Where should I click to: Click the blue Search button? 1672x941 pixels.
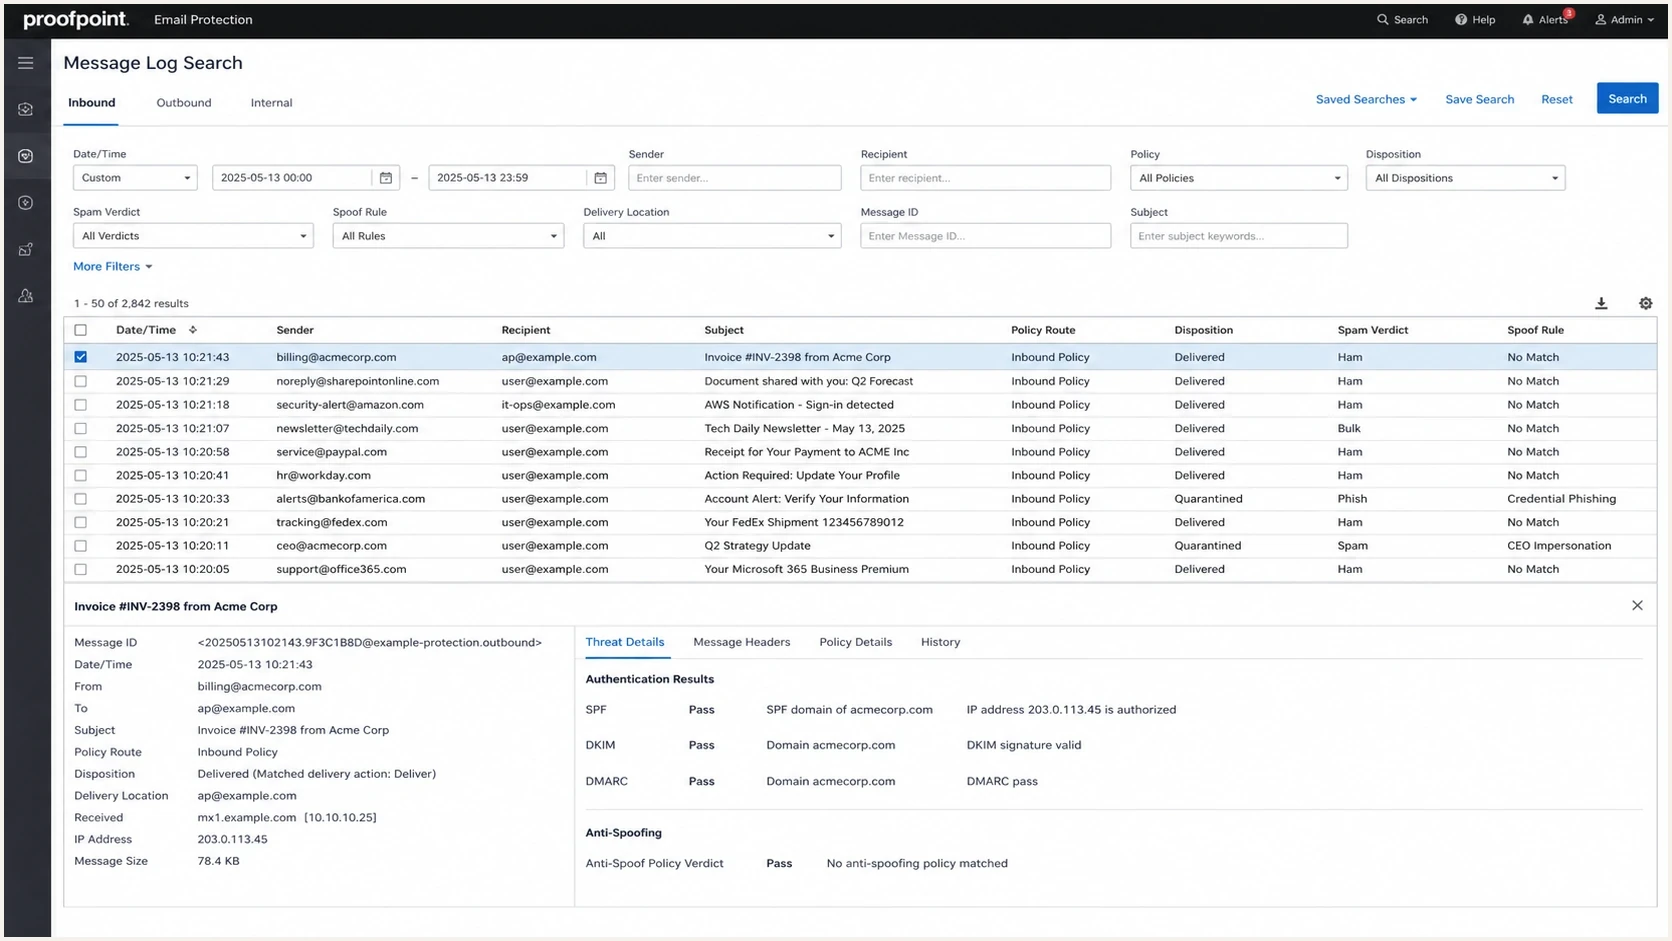[1627, 99]
